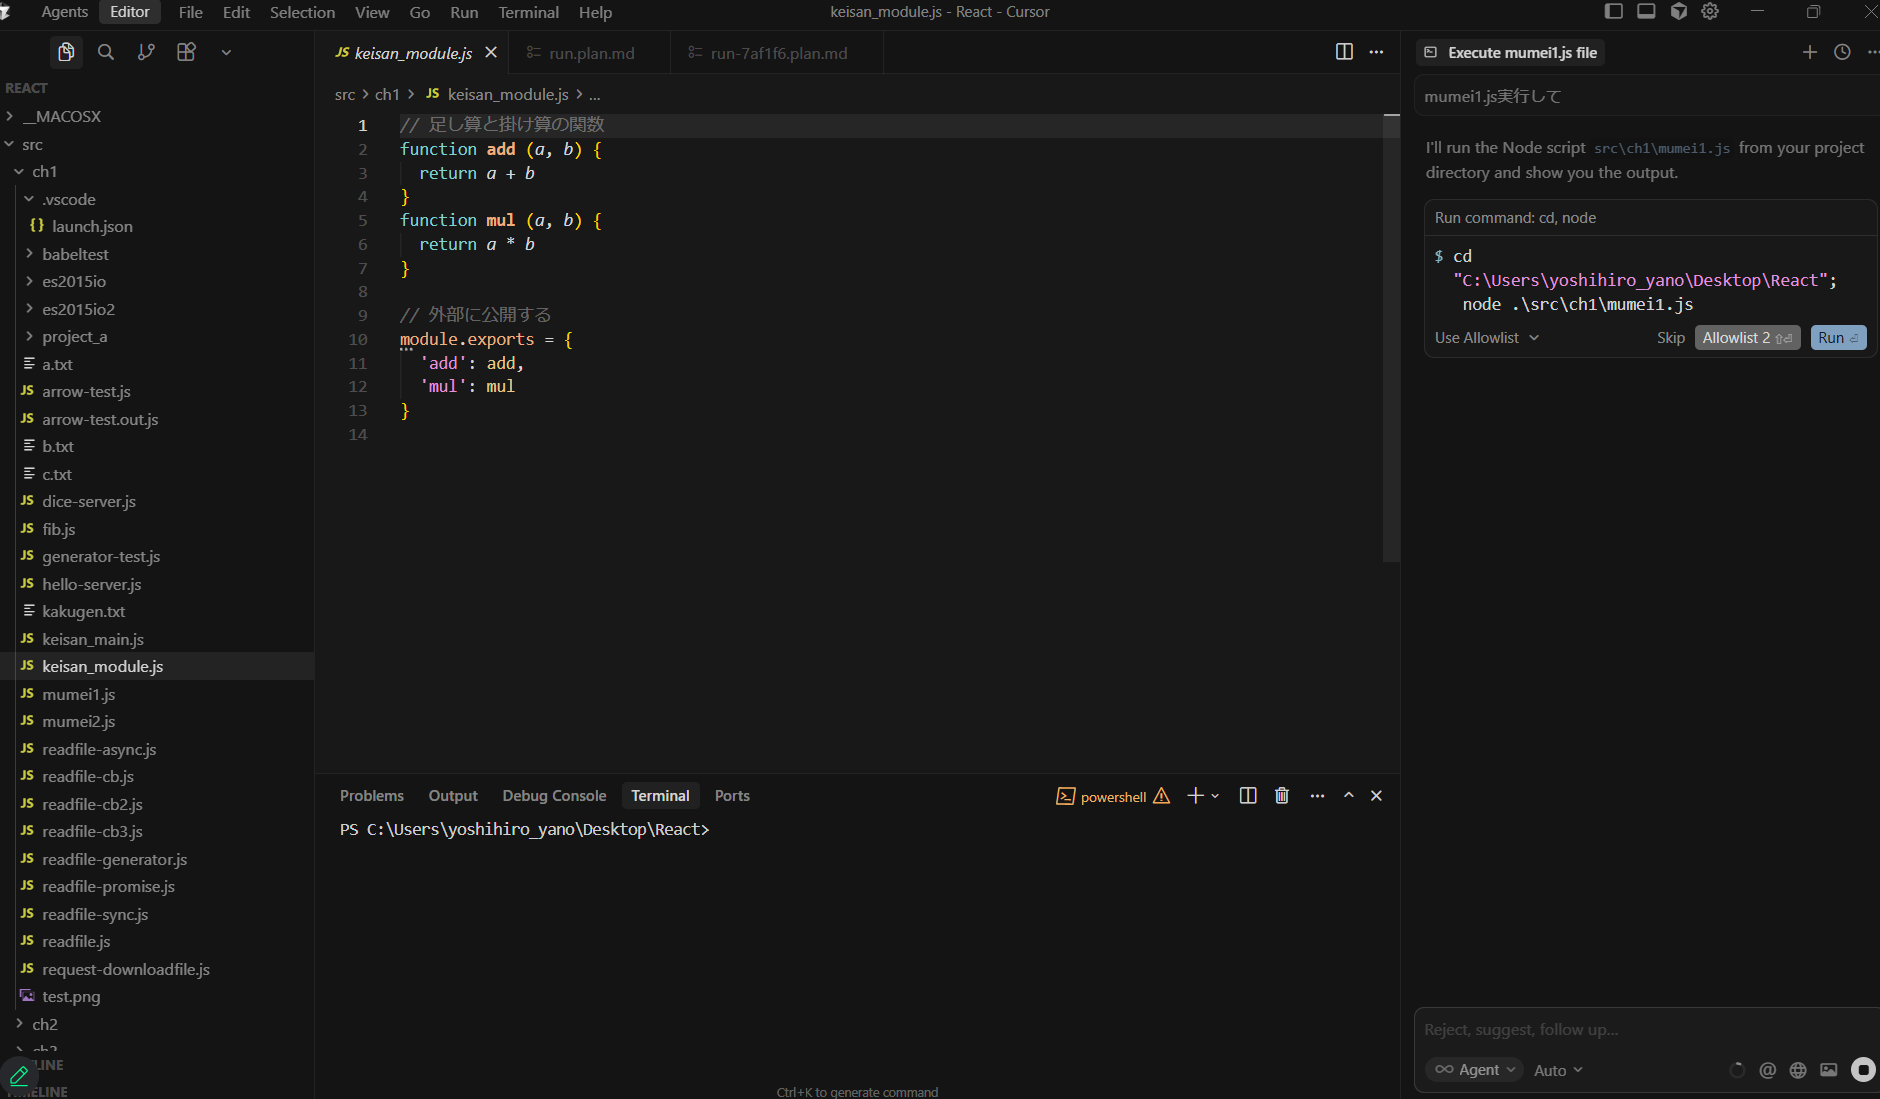Open the Search view icon

(106, 52)
